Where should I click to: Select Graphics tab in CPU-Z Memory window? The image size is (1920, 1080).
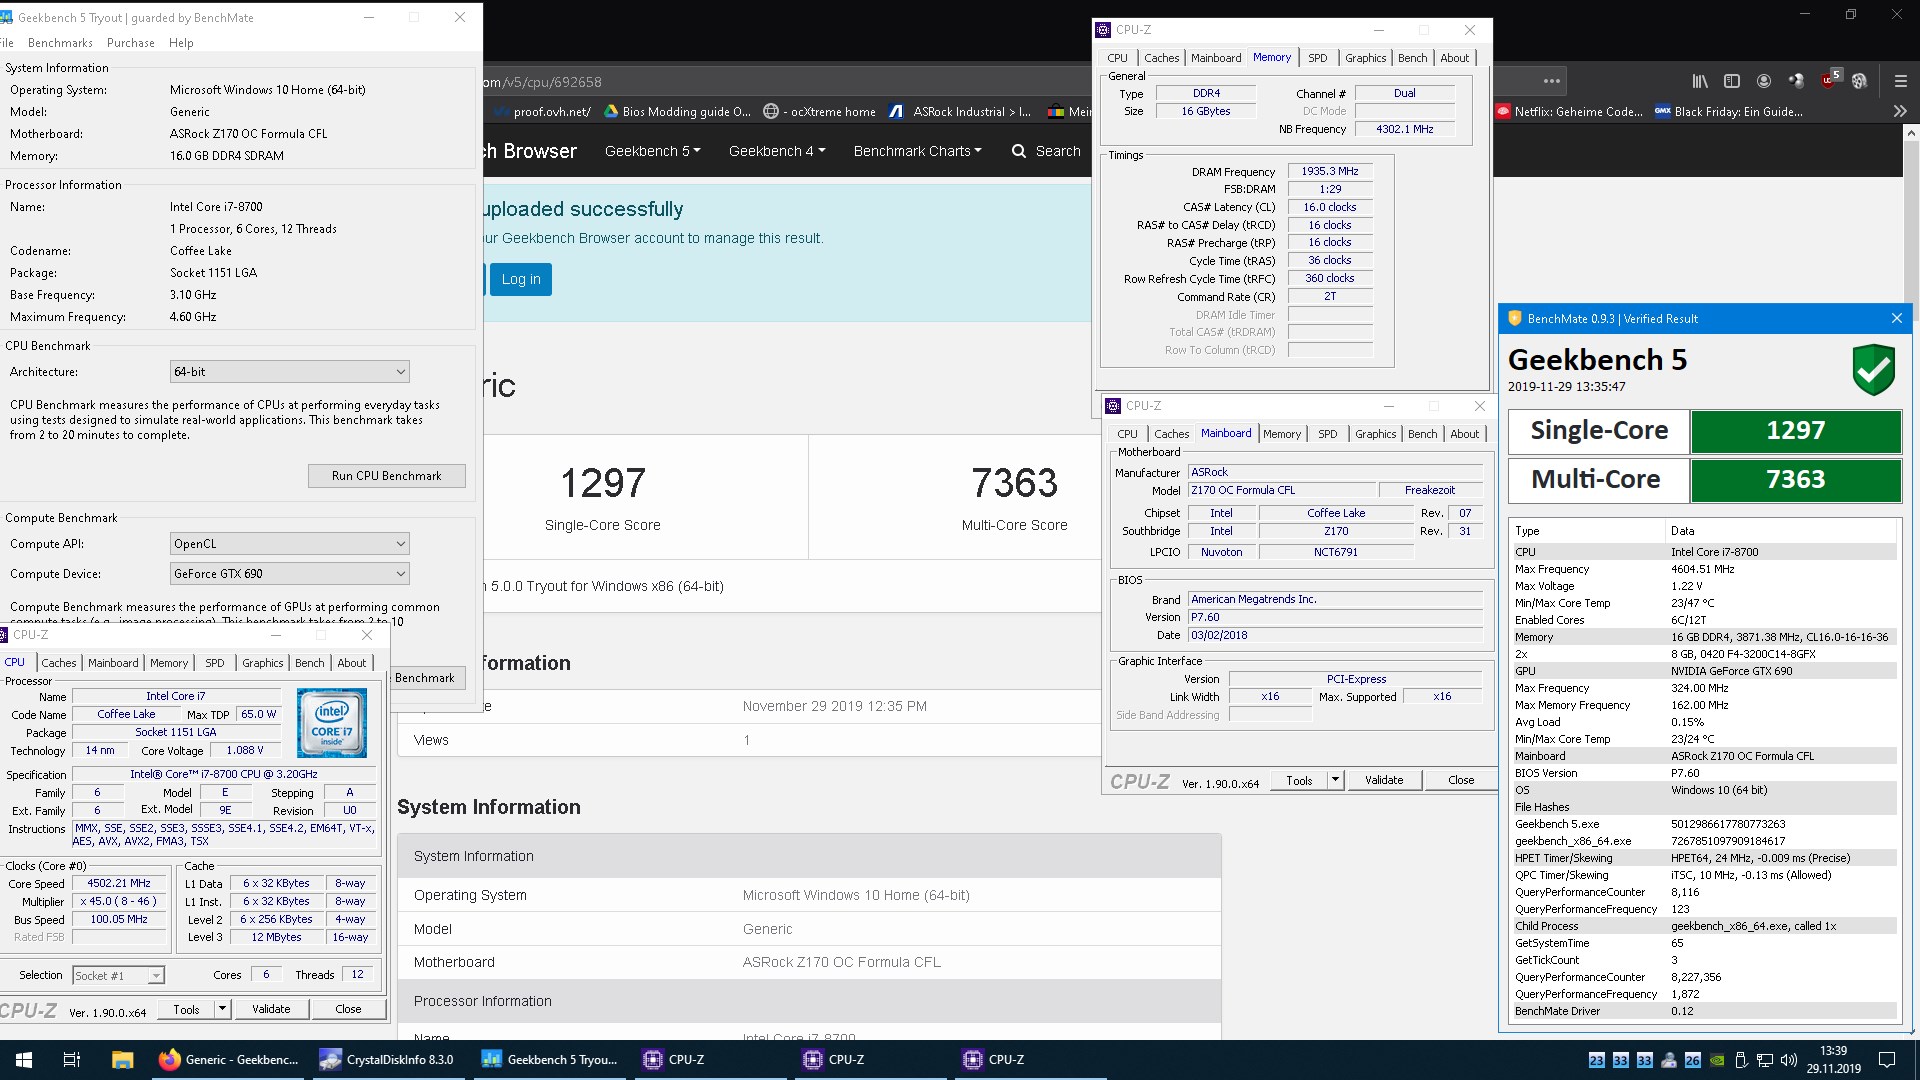point(1365,58)
